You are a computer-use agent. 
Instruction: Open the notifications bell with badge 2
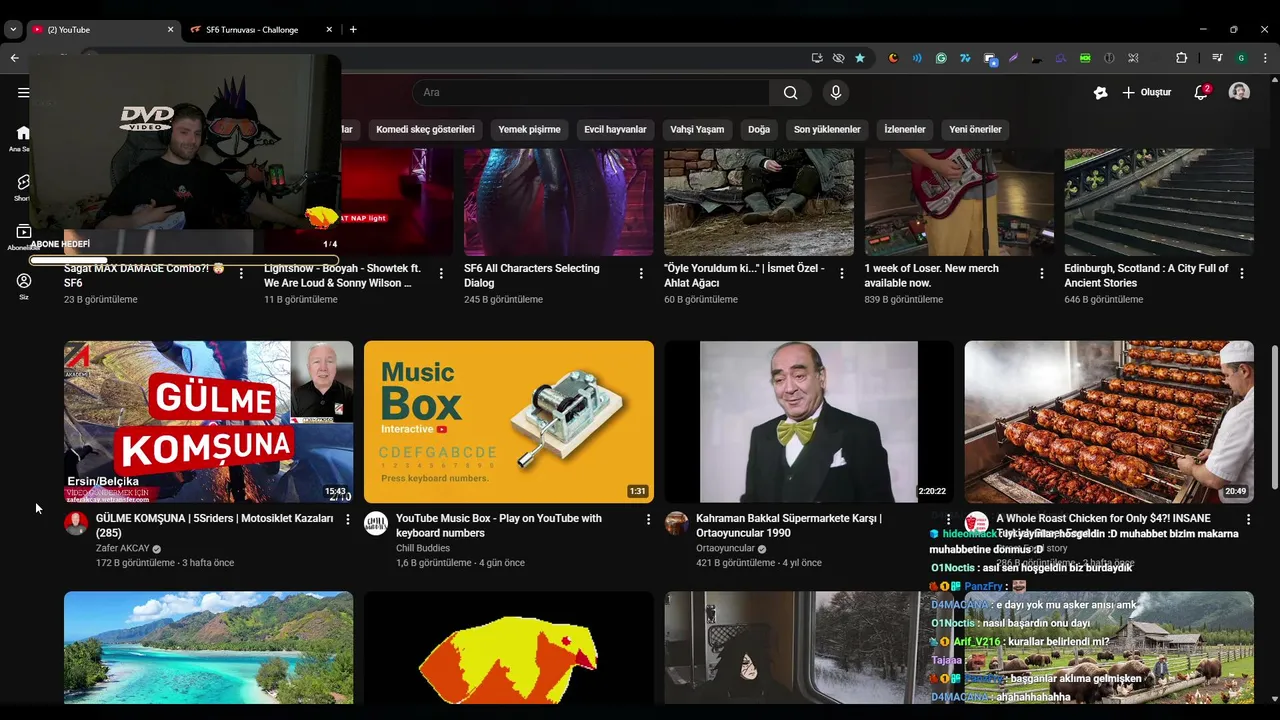[x=1201, y=92]
